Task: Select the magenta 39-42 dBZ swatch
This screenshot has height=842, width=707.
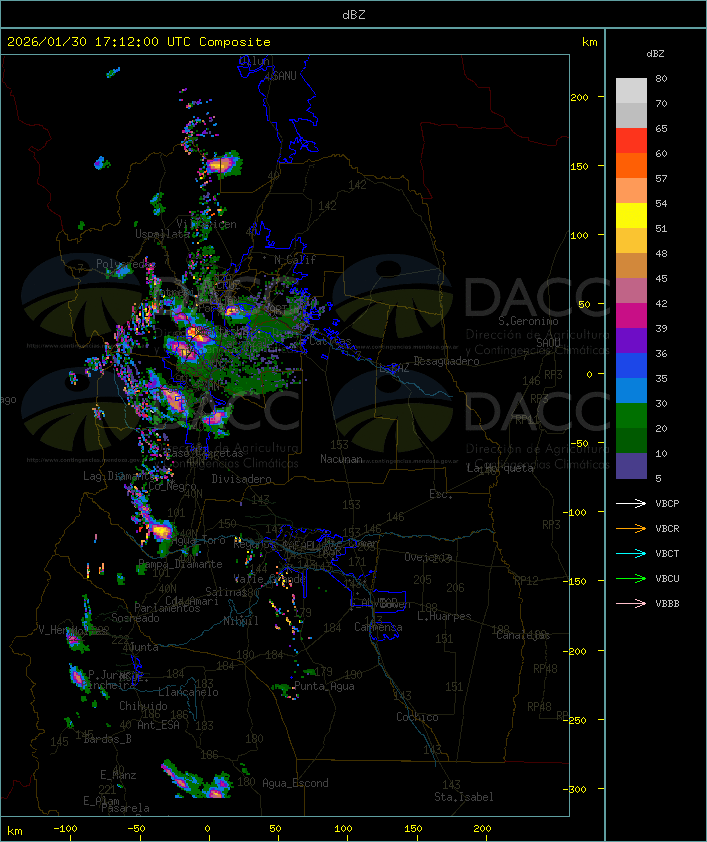Action: [x=631, y=316]
